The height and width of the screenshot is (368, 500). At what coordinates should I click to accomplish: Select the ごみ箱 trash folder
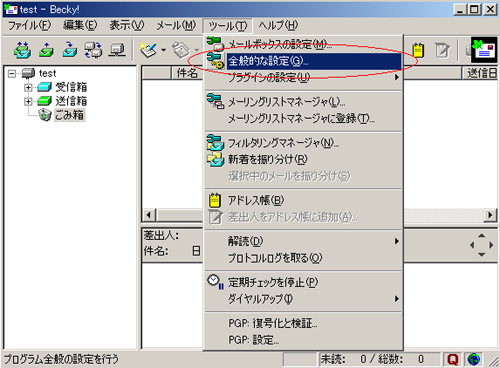click(x=69, y=115)
